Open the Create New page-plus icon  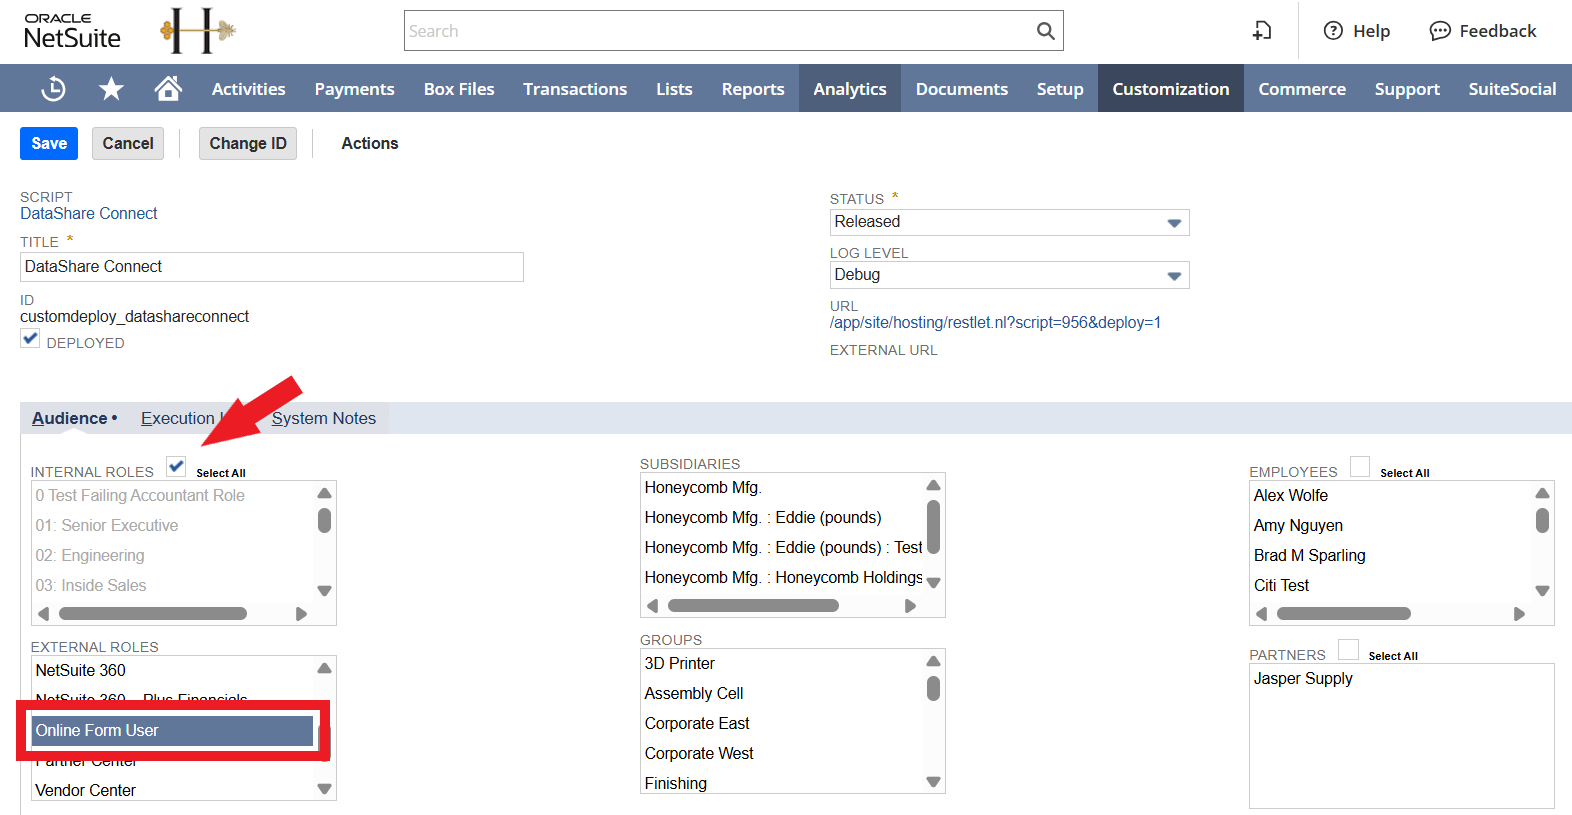(x=1262, y=31)
